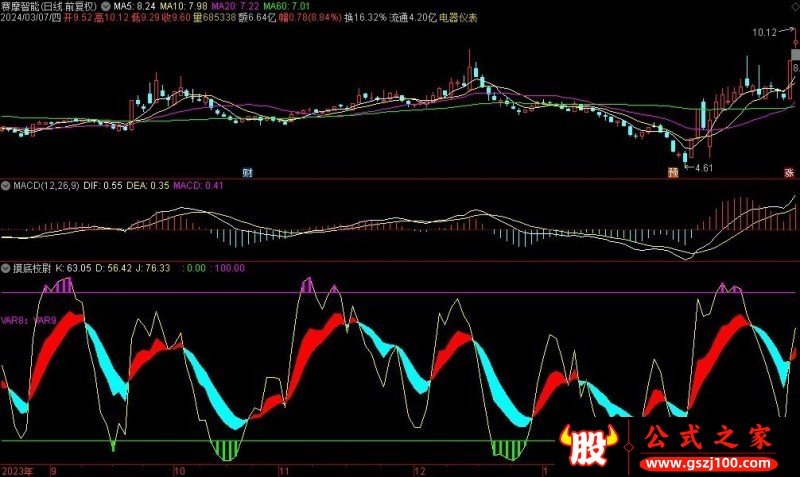Click the MACD: 0.41 value
The image size is (800, 477).
[x=198, y=186]
